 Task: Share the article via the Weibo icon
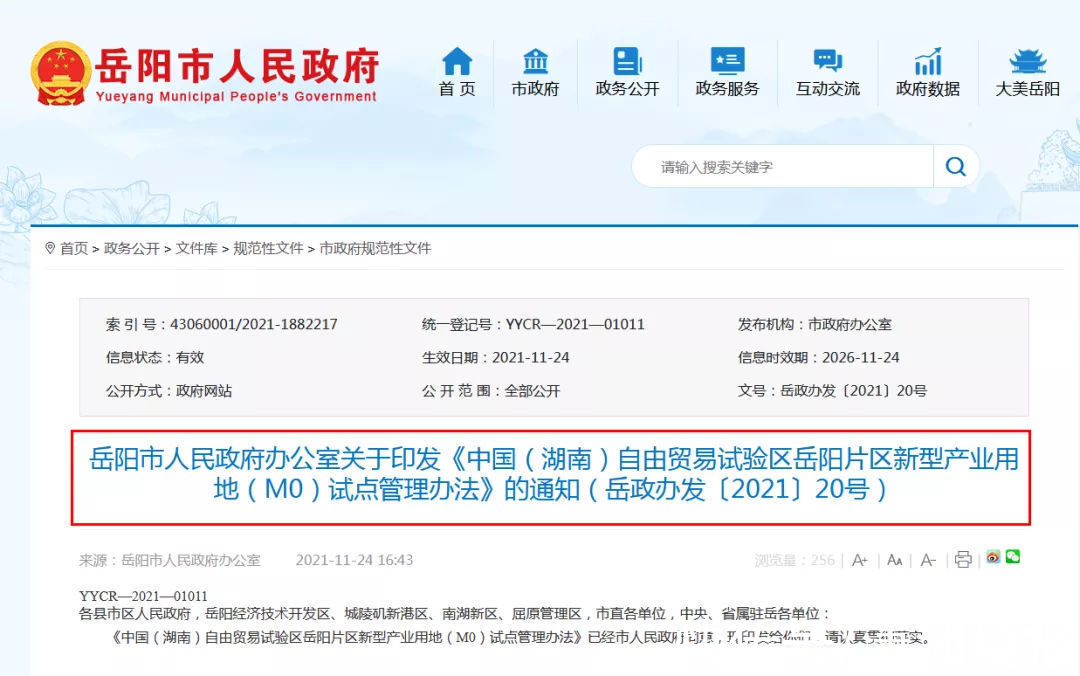coord(991,560)
